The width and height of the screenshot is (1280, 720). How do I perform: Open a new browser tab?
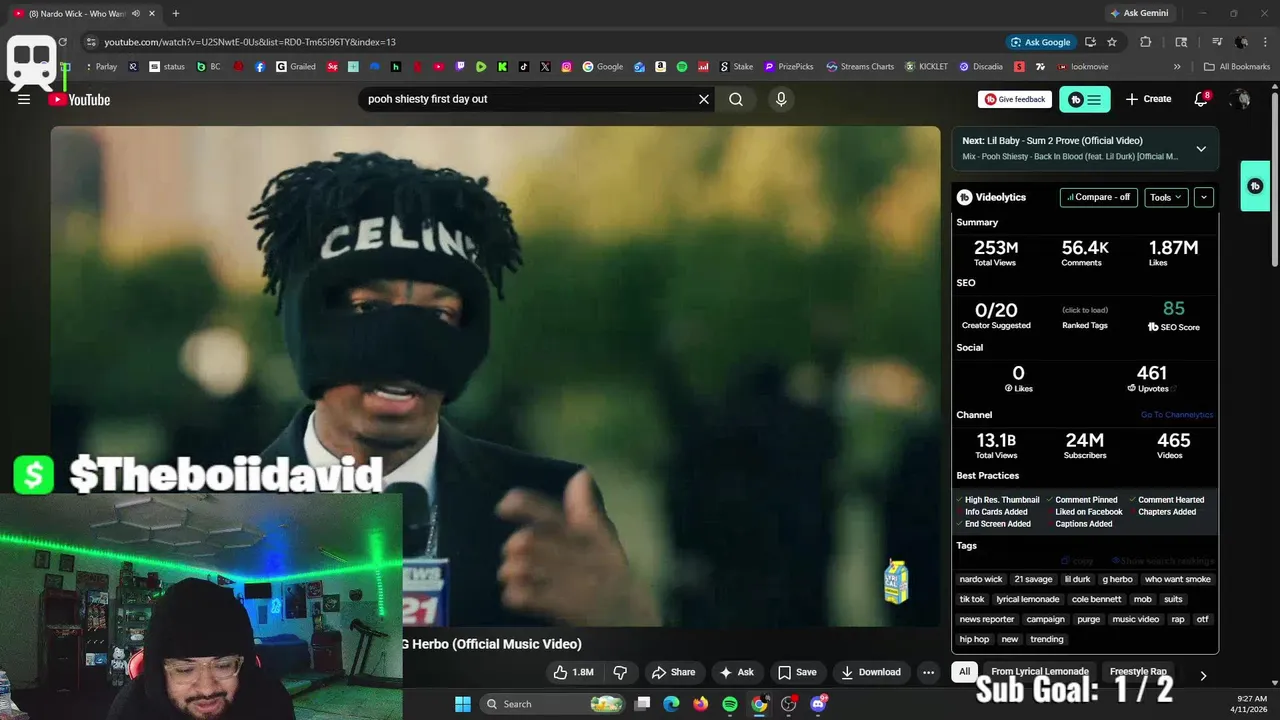pos(176,13)
